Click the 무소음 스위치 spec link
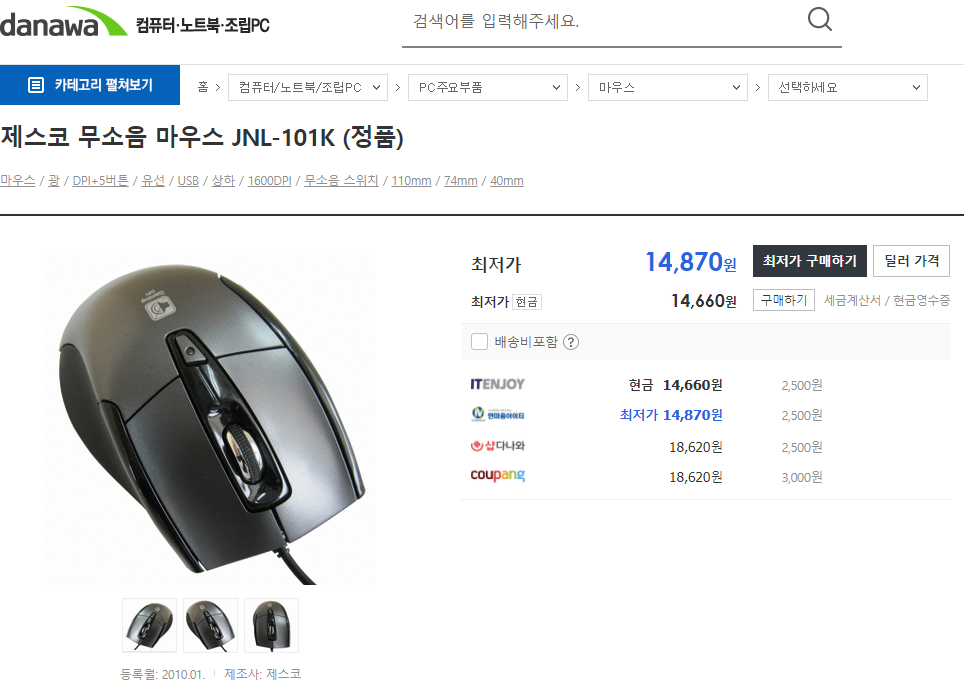The width and height of the screenshot is (964, 691). pyautogui.click(x=341, y=181)
